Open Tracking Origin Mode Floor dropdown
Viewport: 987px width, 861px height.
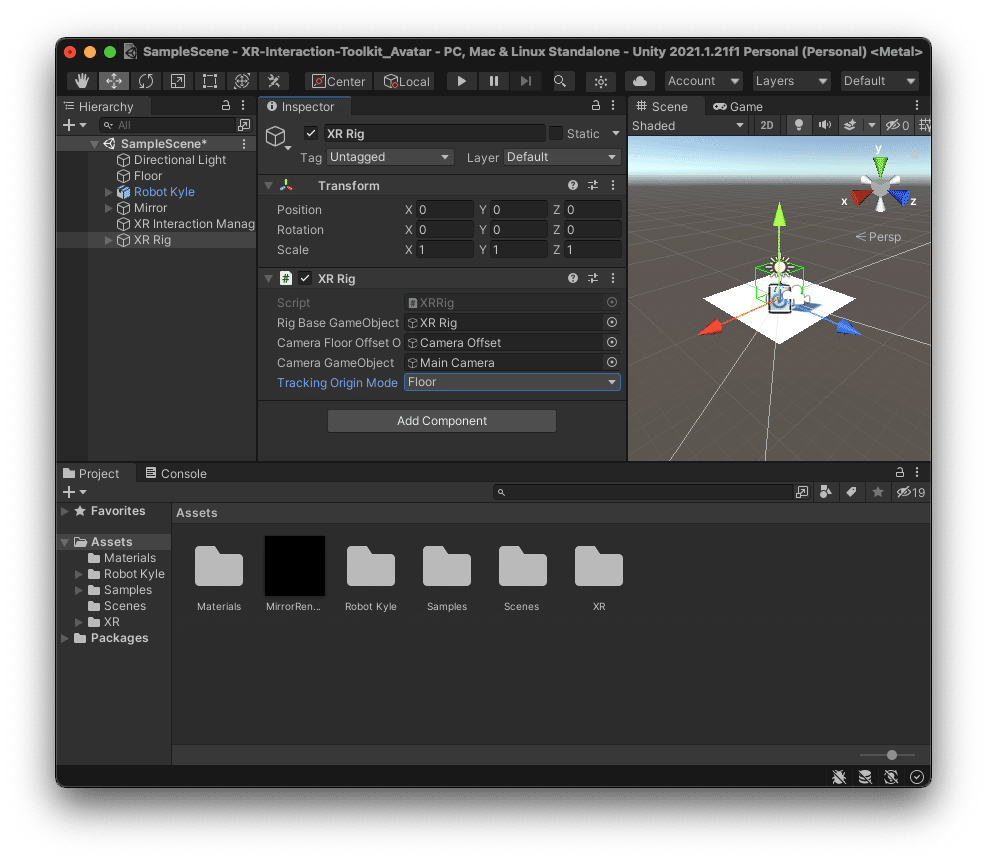tap(512, 382)
